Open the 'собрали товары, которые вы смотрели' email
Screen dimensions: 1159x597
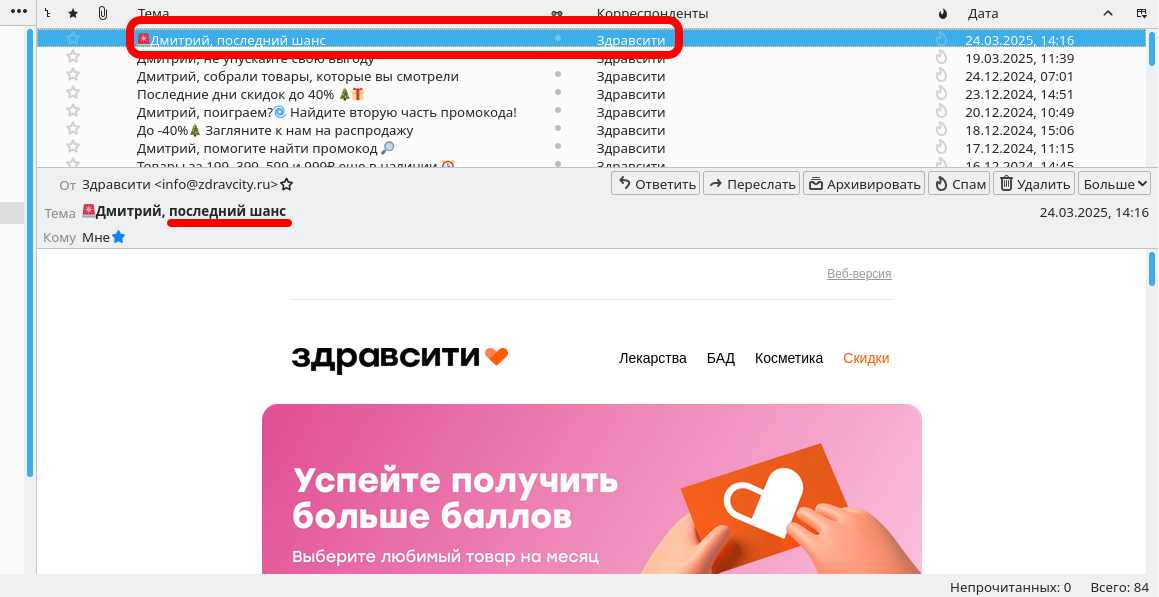click(298, 76)
